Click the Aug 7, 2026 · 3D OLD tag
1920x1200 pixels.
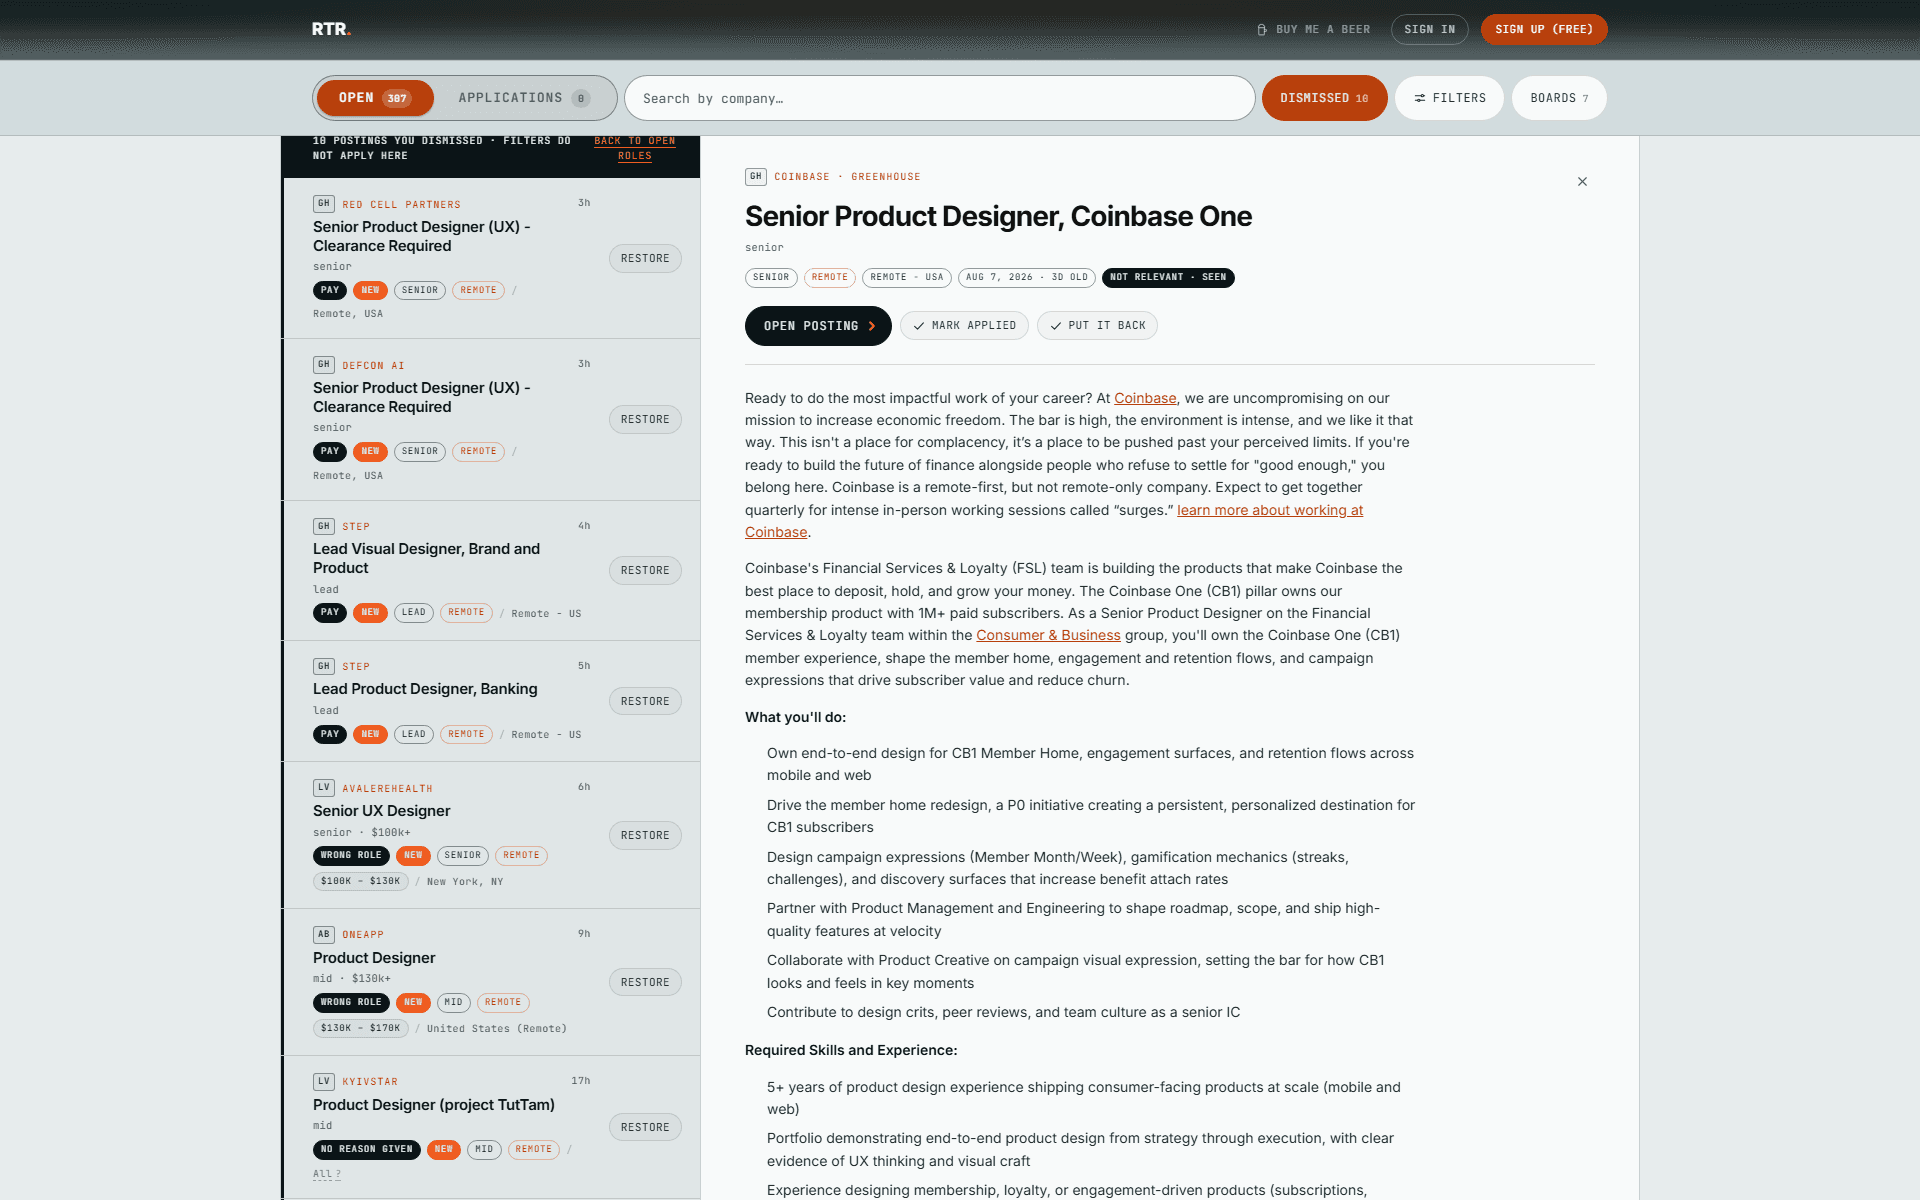click(1026, 277)
